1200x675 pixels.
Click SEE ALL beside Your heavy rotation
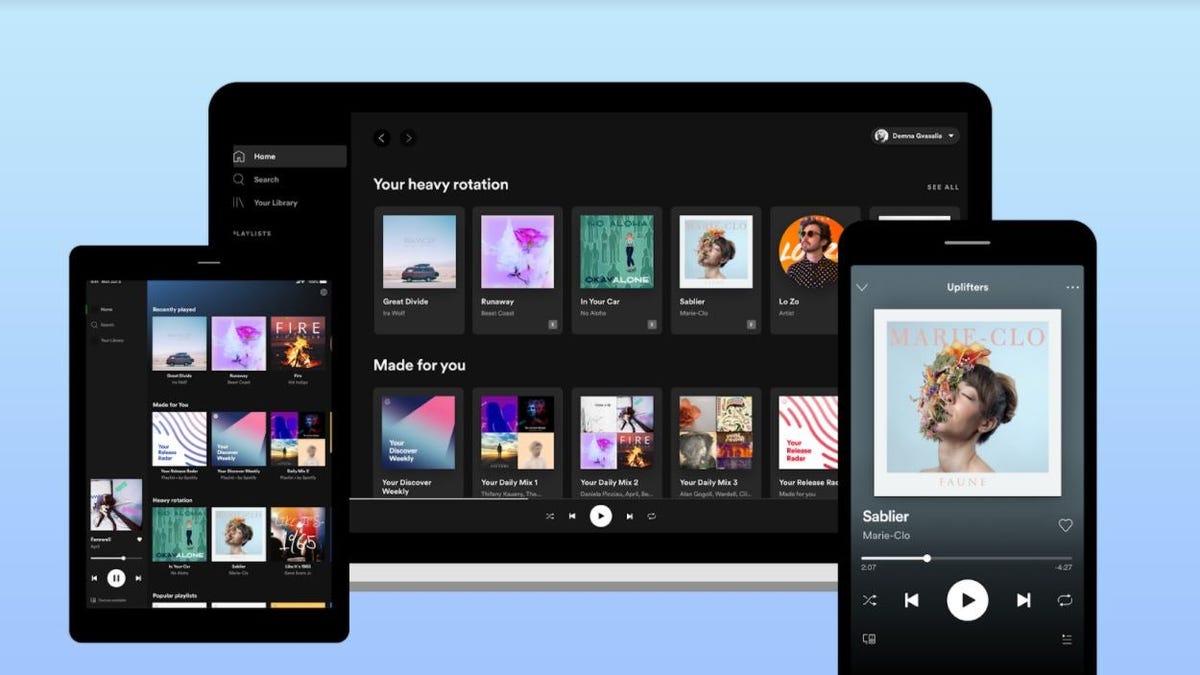click(942, 187)
